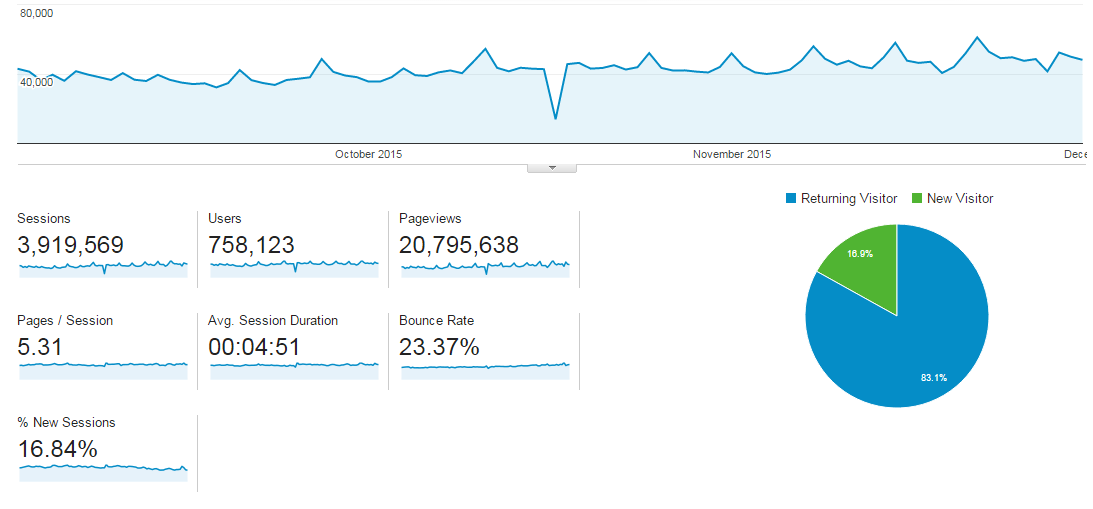Click the October 2015 axis label
The width and height of the screenshot is (1093, 509).
[x=369, y=154]
